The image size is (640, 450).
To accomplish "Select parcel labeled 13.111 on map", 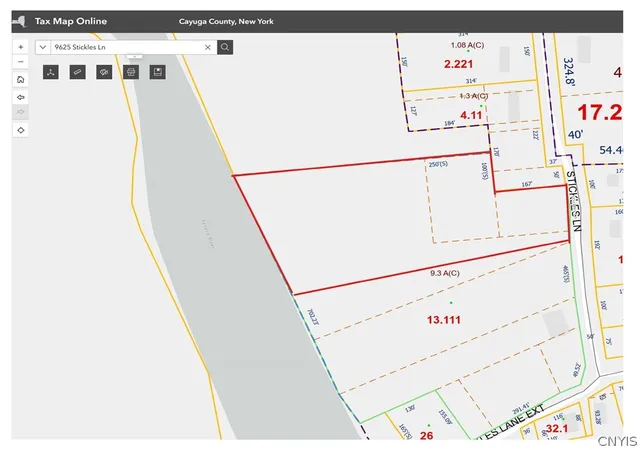I will (444, 320).
